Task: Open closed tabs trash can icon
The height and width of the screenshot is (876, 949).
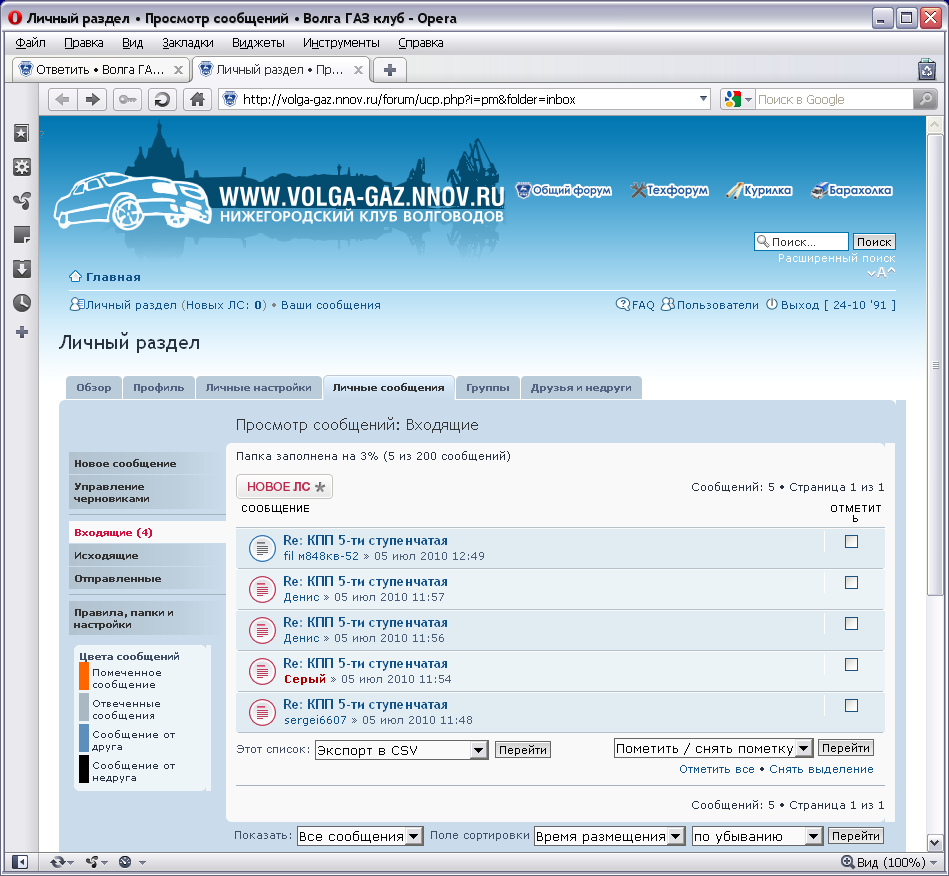Action: click(926, 69)
